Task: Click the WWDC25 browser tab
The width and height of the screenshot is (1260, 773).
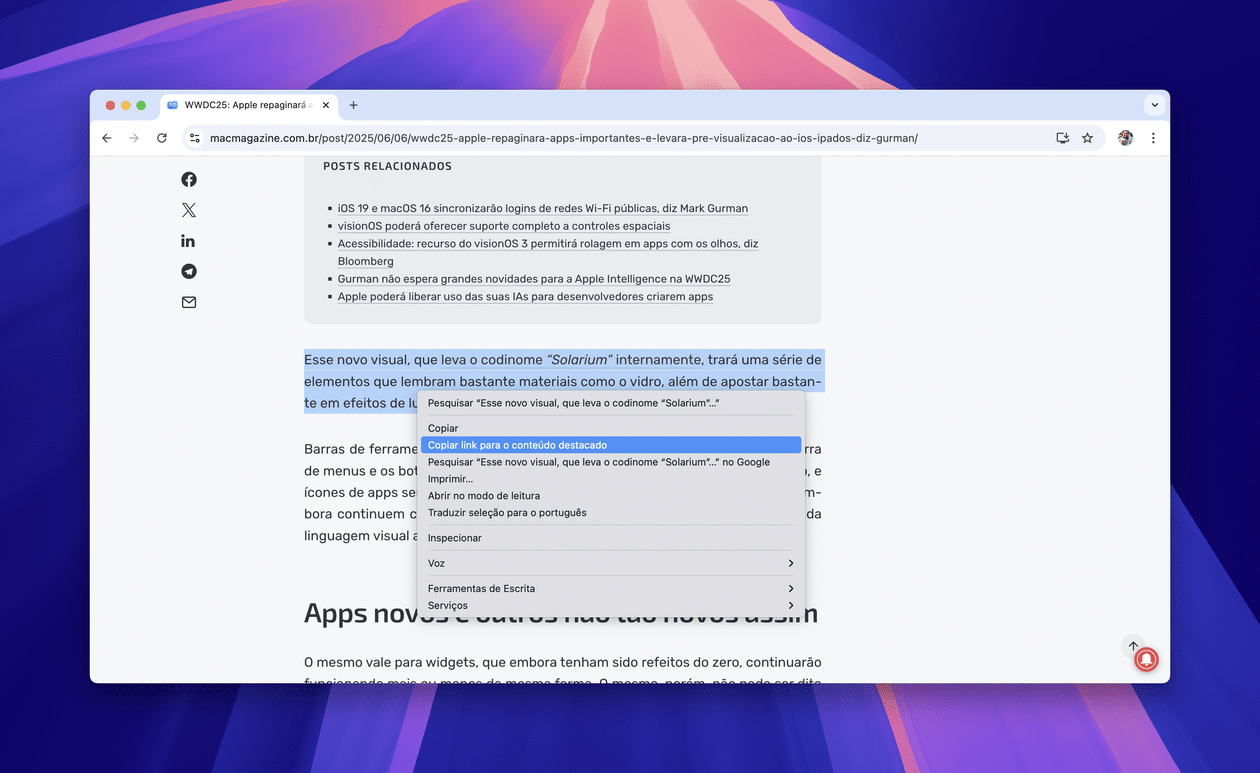Action: [249, 105]
